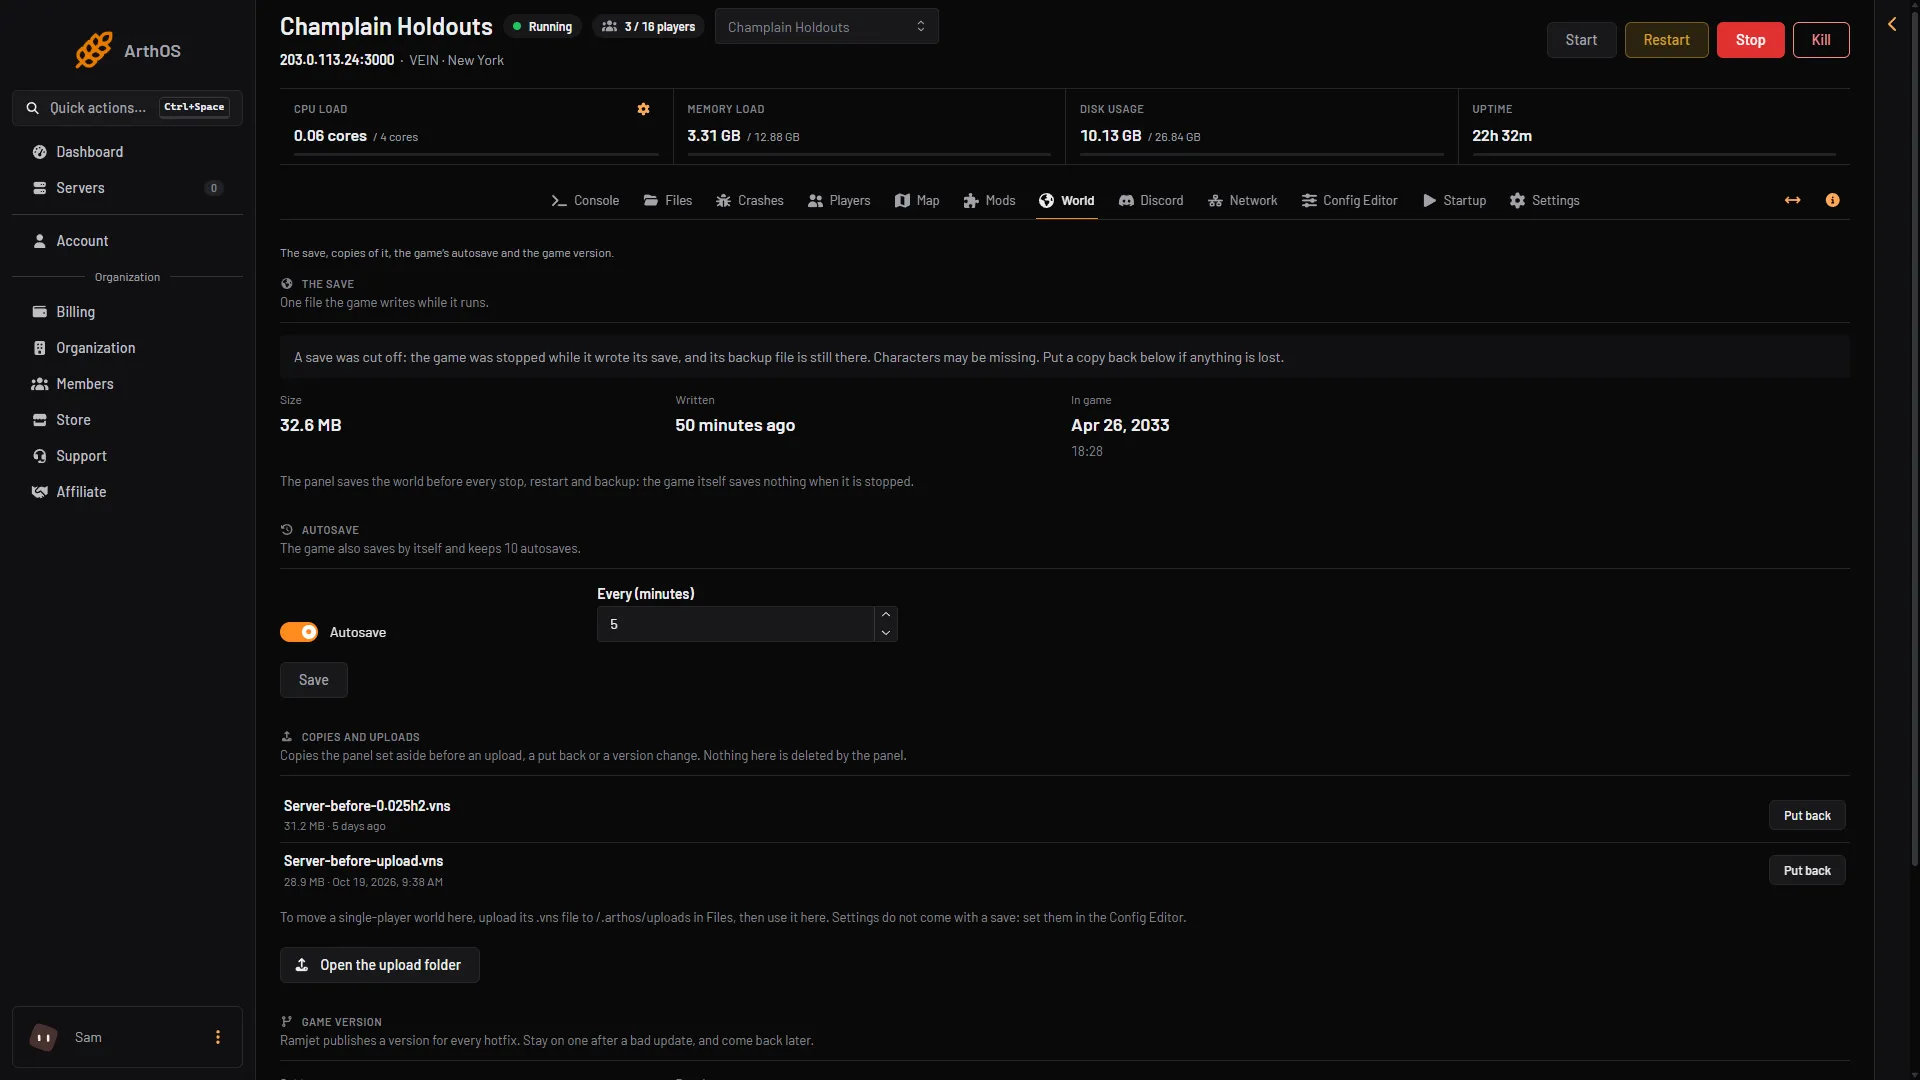Open the Quick actions search box
The width and height of the screenshot is (1920, 1080).
(x=127, y=108)
